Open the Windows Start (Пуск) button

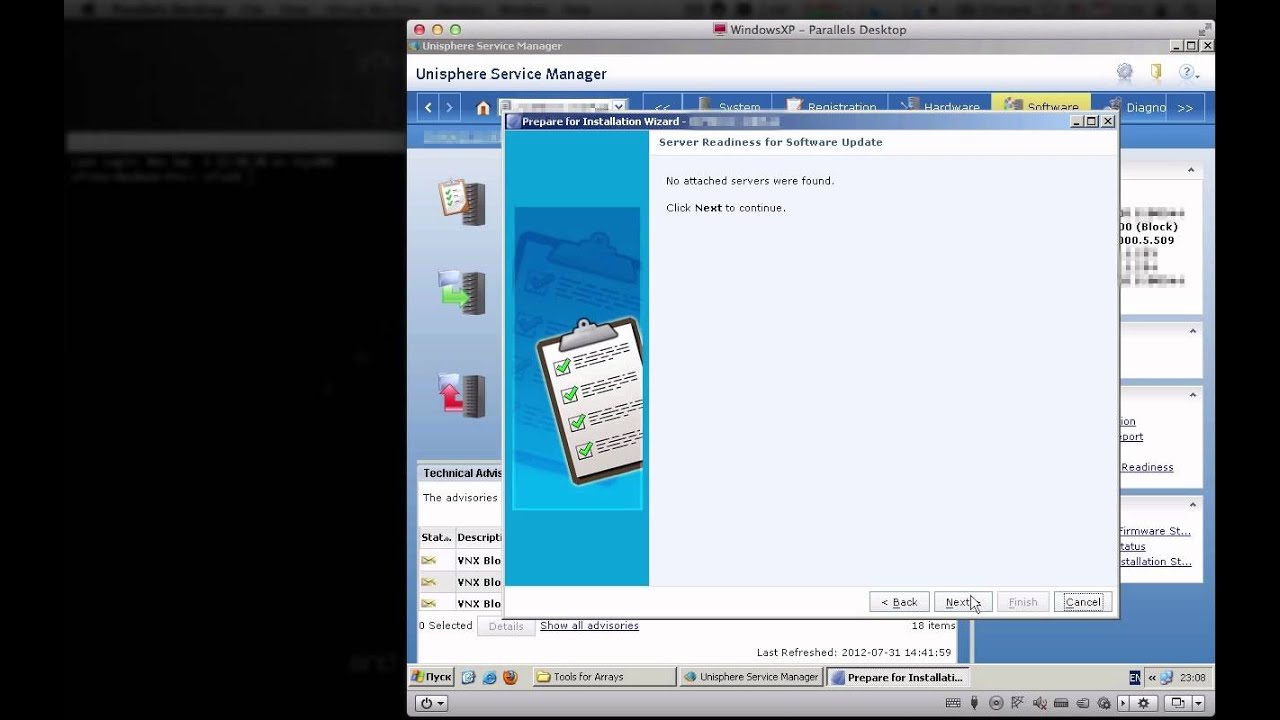click(432, 677)
